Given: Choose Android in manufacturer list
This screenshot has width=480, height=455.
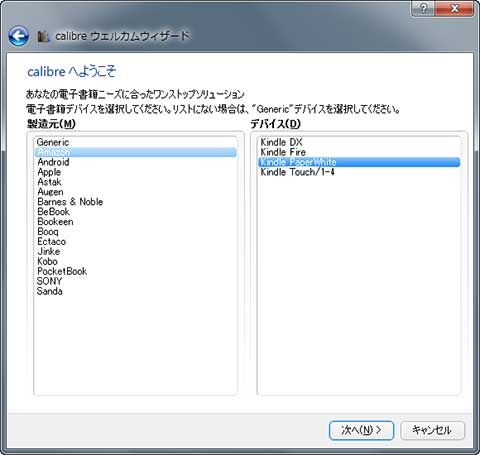Looking at the screenshot, I should click(135, 162).
